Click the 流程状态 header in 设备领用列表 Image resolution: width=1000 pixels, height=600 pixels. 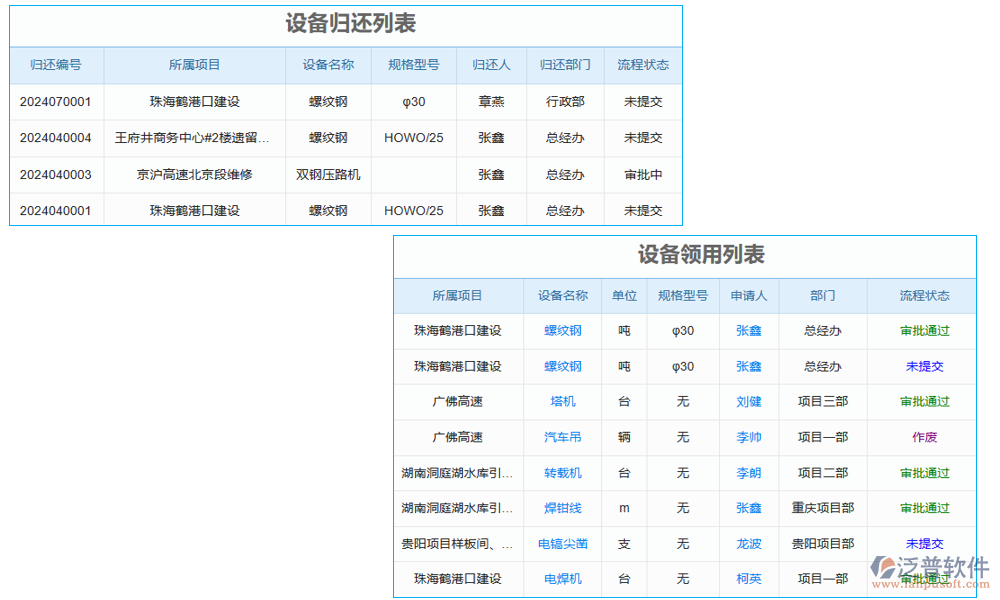921,296
